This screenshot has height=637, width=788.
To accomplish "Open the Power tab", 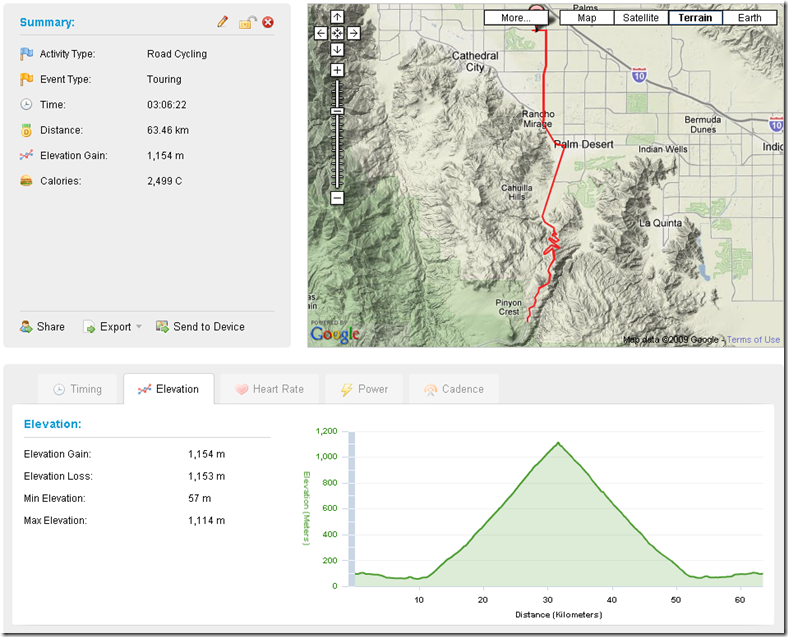I will (364, 389).
